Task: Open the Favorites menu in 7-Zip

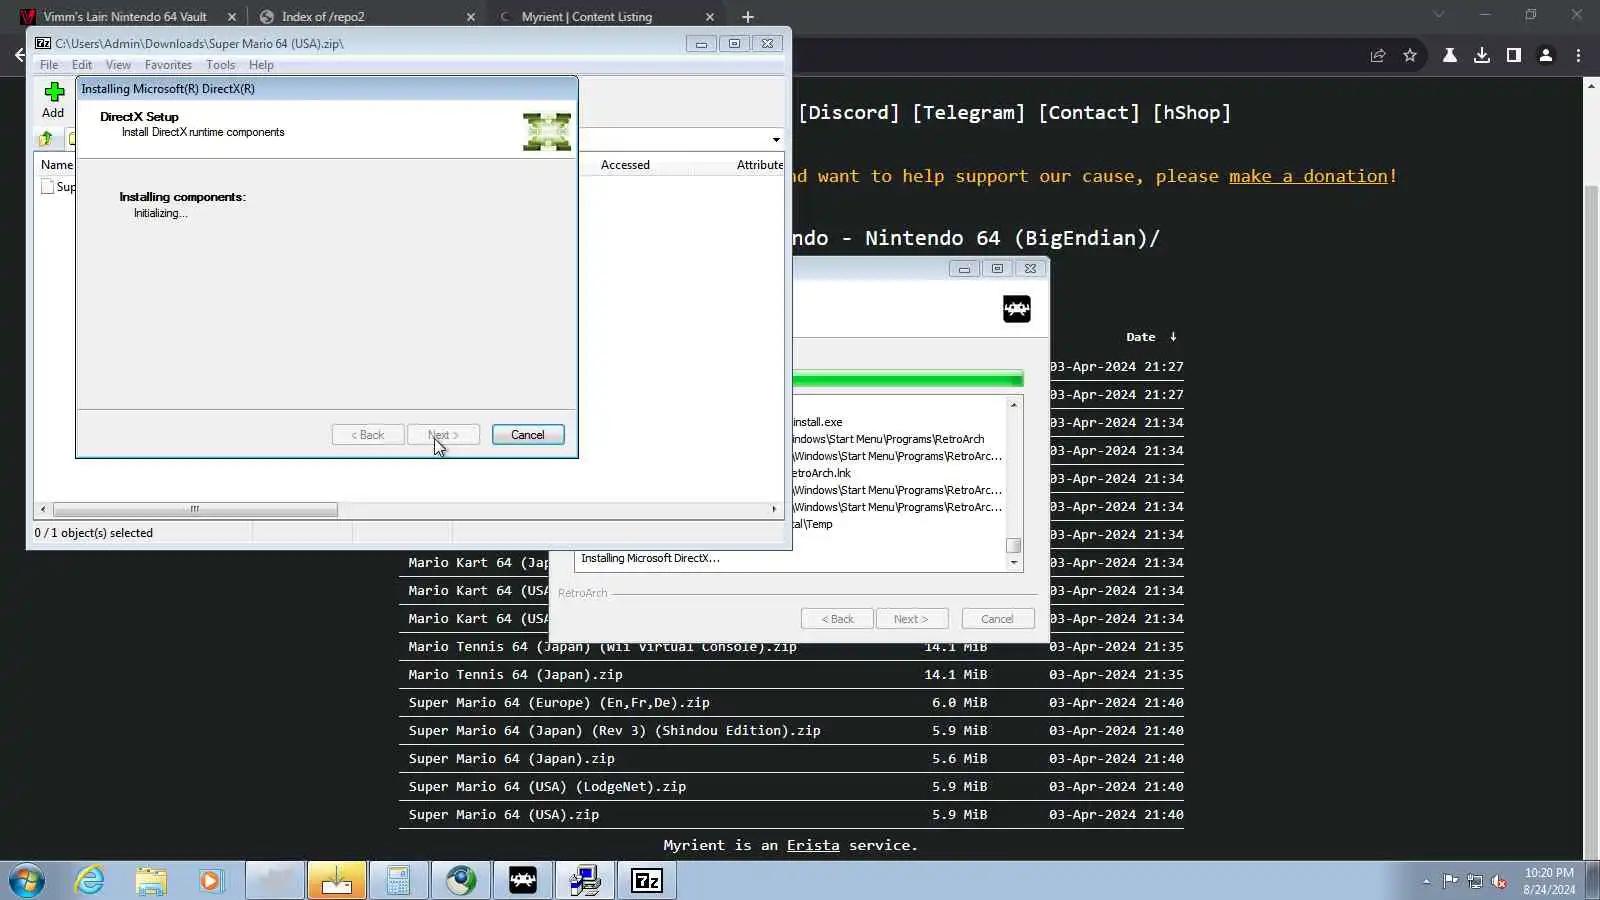Action: point(168,65)
